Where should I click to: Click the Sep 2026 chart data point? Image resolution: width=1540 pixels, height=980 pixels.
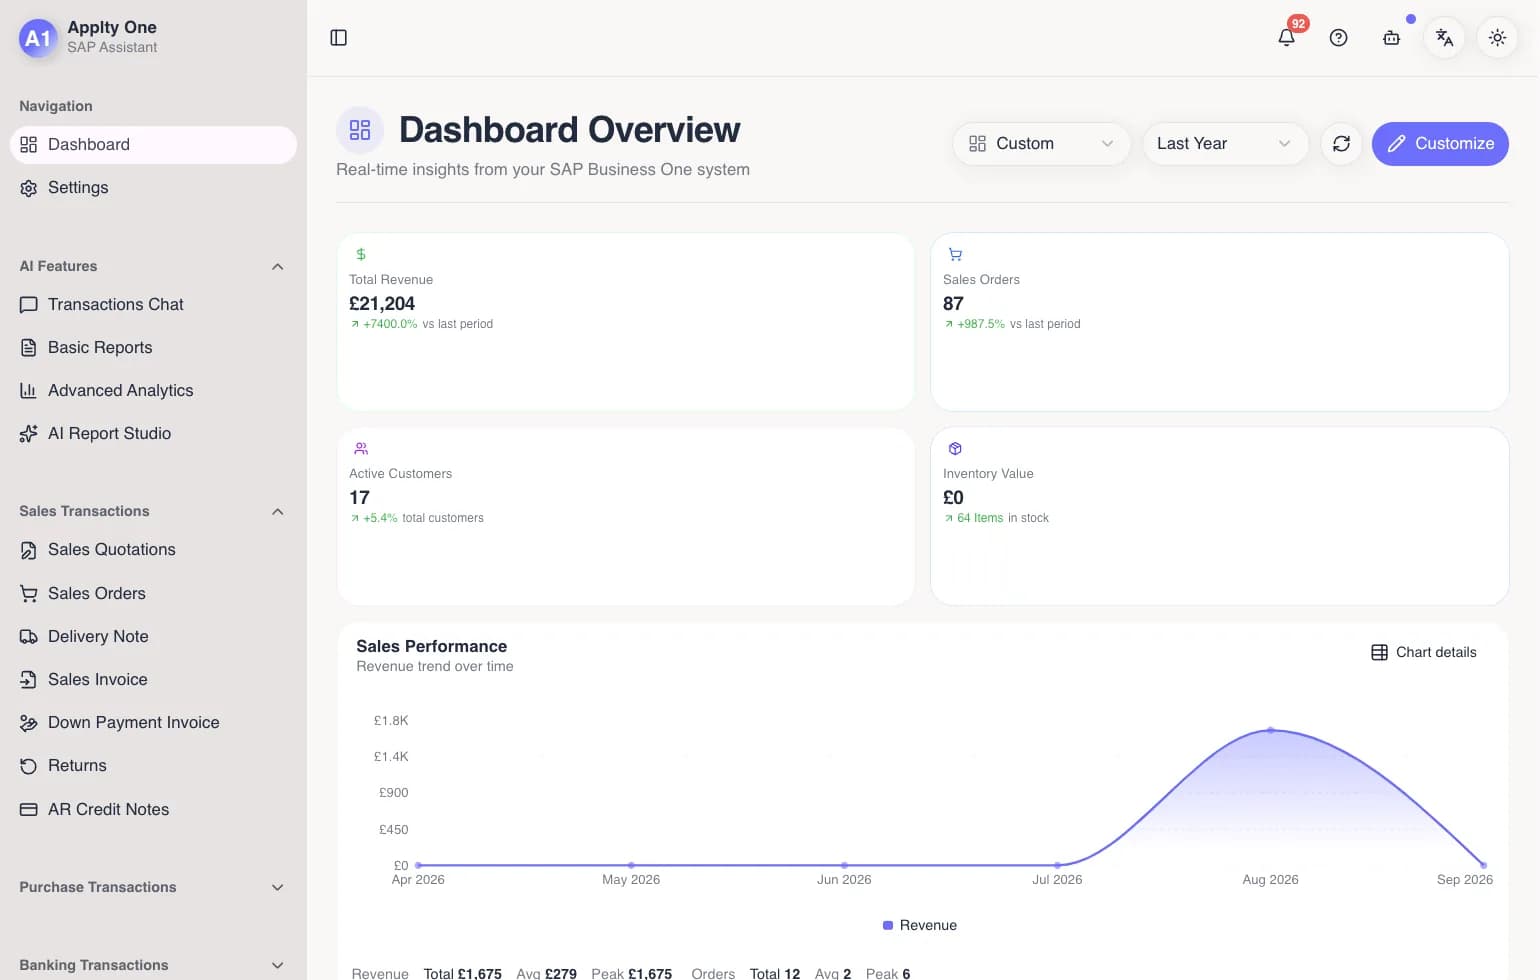1483,865
